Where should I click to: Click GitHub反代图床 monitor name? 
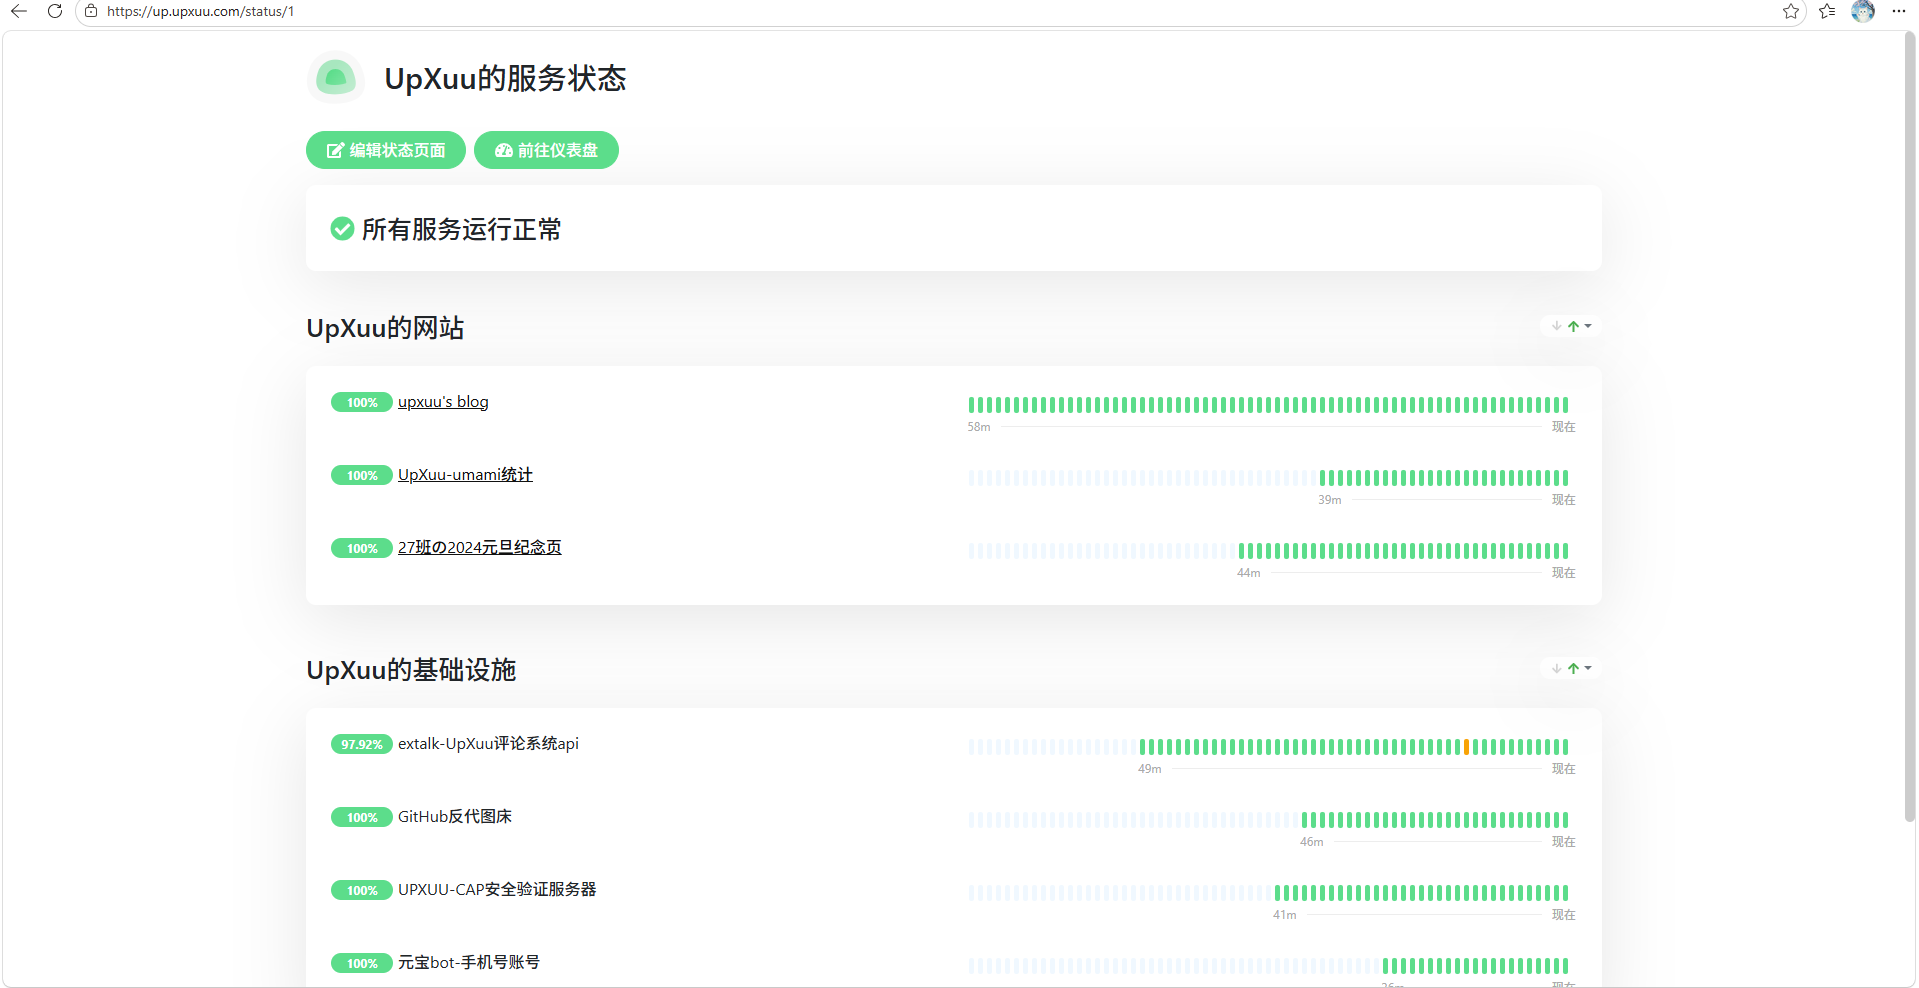[455, 817]
